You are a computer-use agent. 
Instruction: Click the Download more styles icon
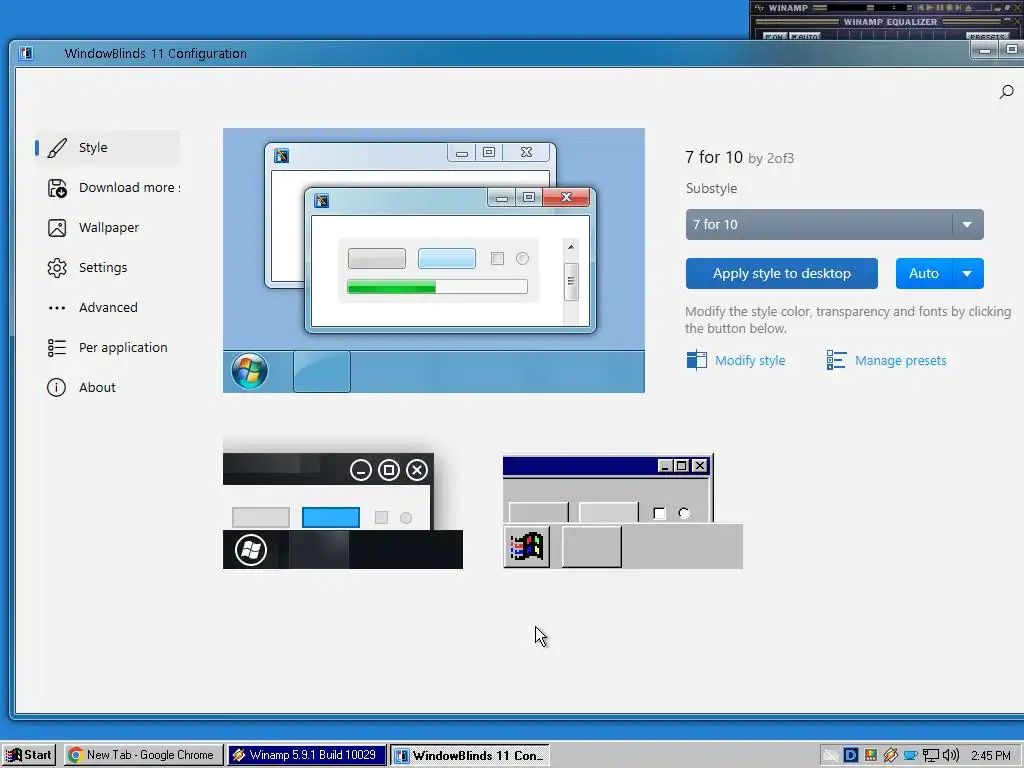point(57,188)
